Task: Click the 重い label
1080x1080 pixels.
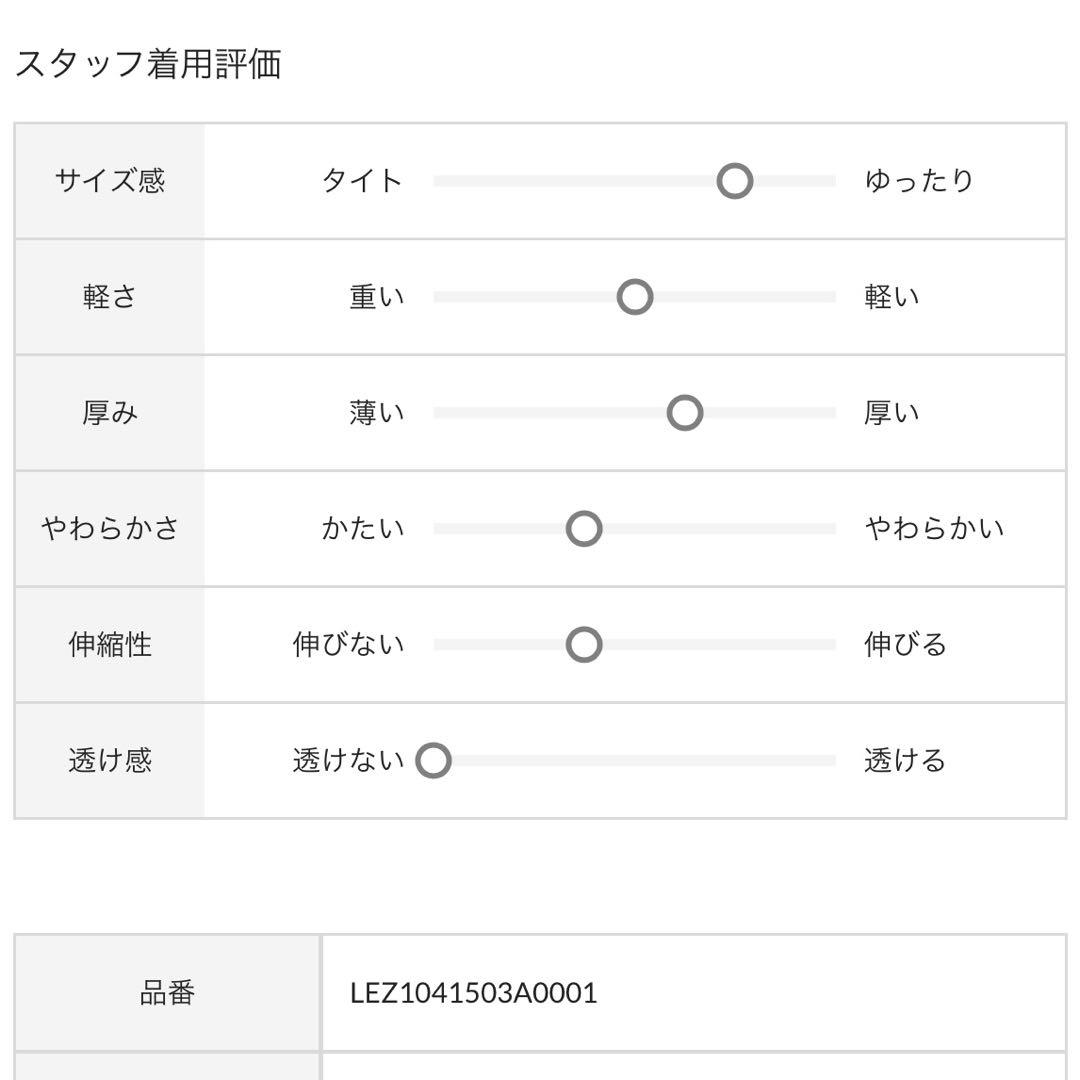Action: 376,297
